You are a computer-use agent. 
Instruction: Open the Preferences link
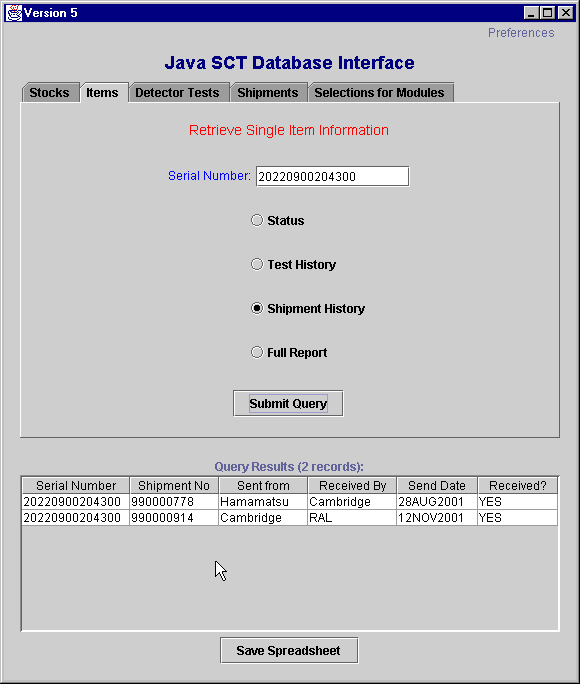[521, 33]
